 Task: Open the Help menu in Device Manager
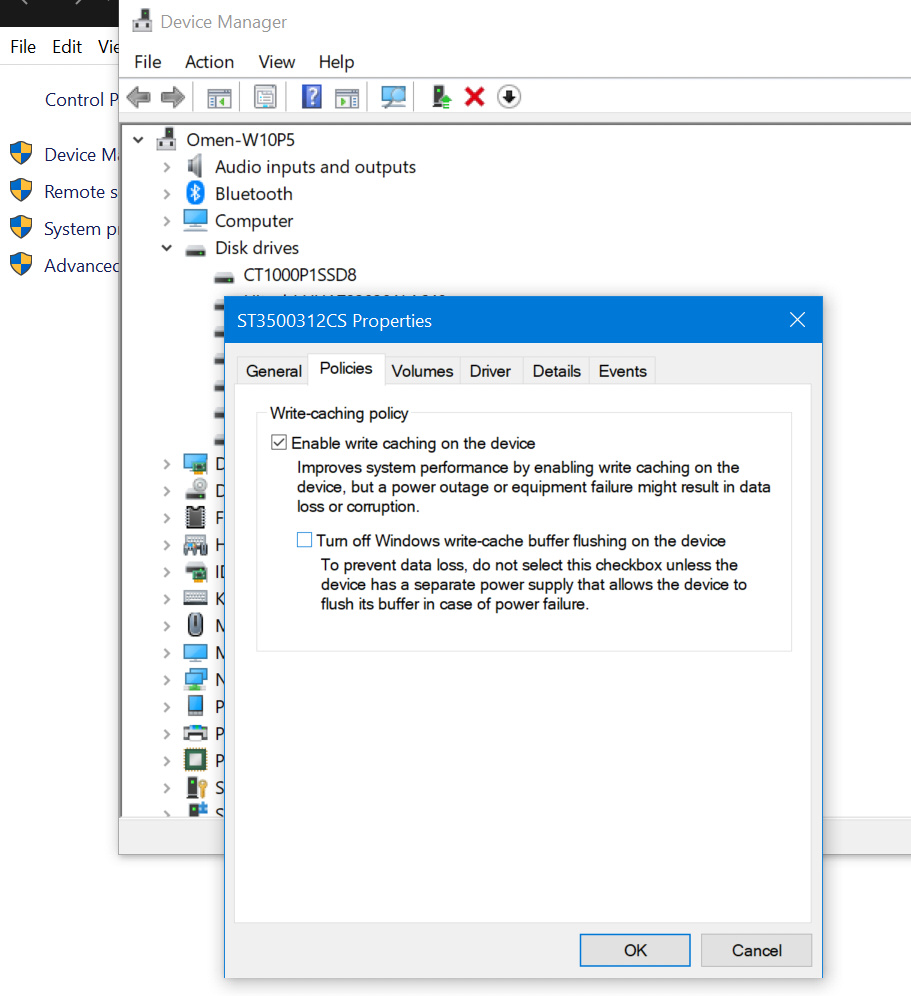[336, 62]
